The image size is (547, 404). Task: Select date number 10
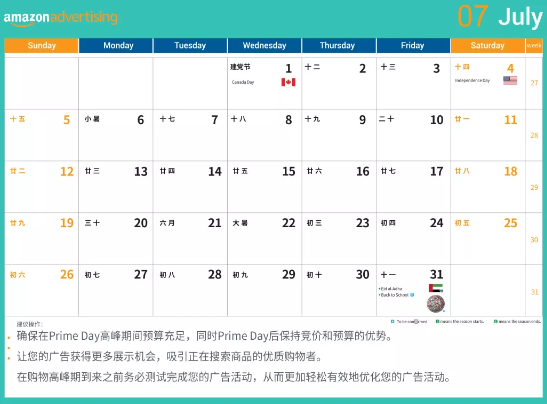[436, 120]
